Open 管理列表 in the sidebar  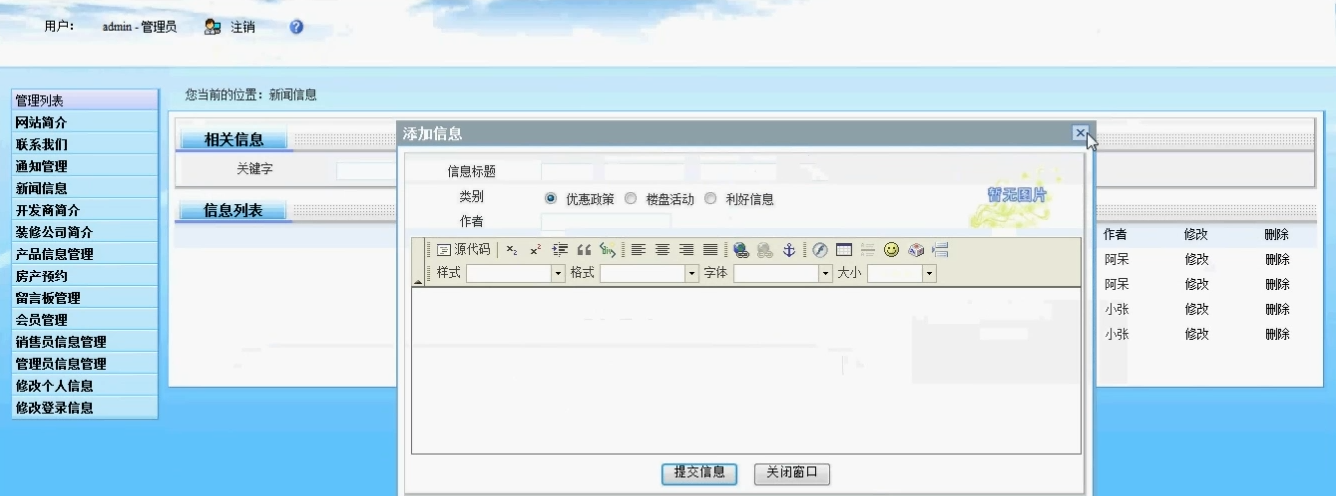click(85, 100)
